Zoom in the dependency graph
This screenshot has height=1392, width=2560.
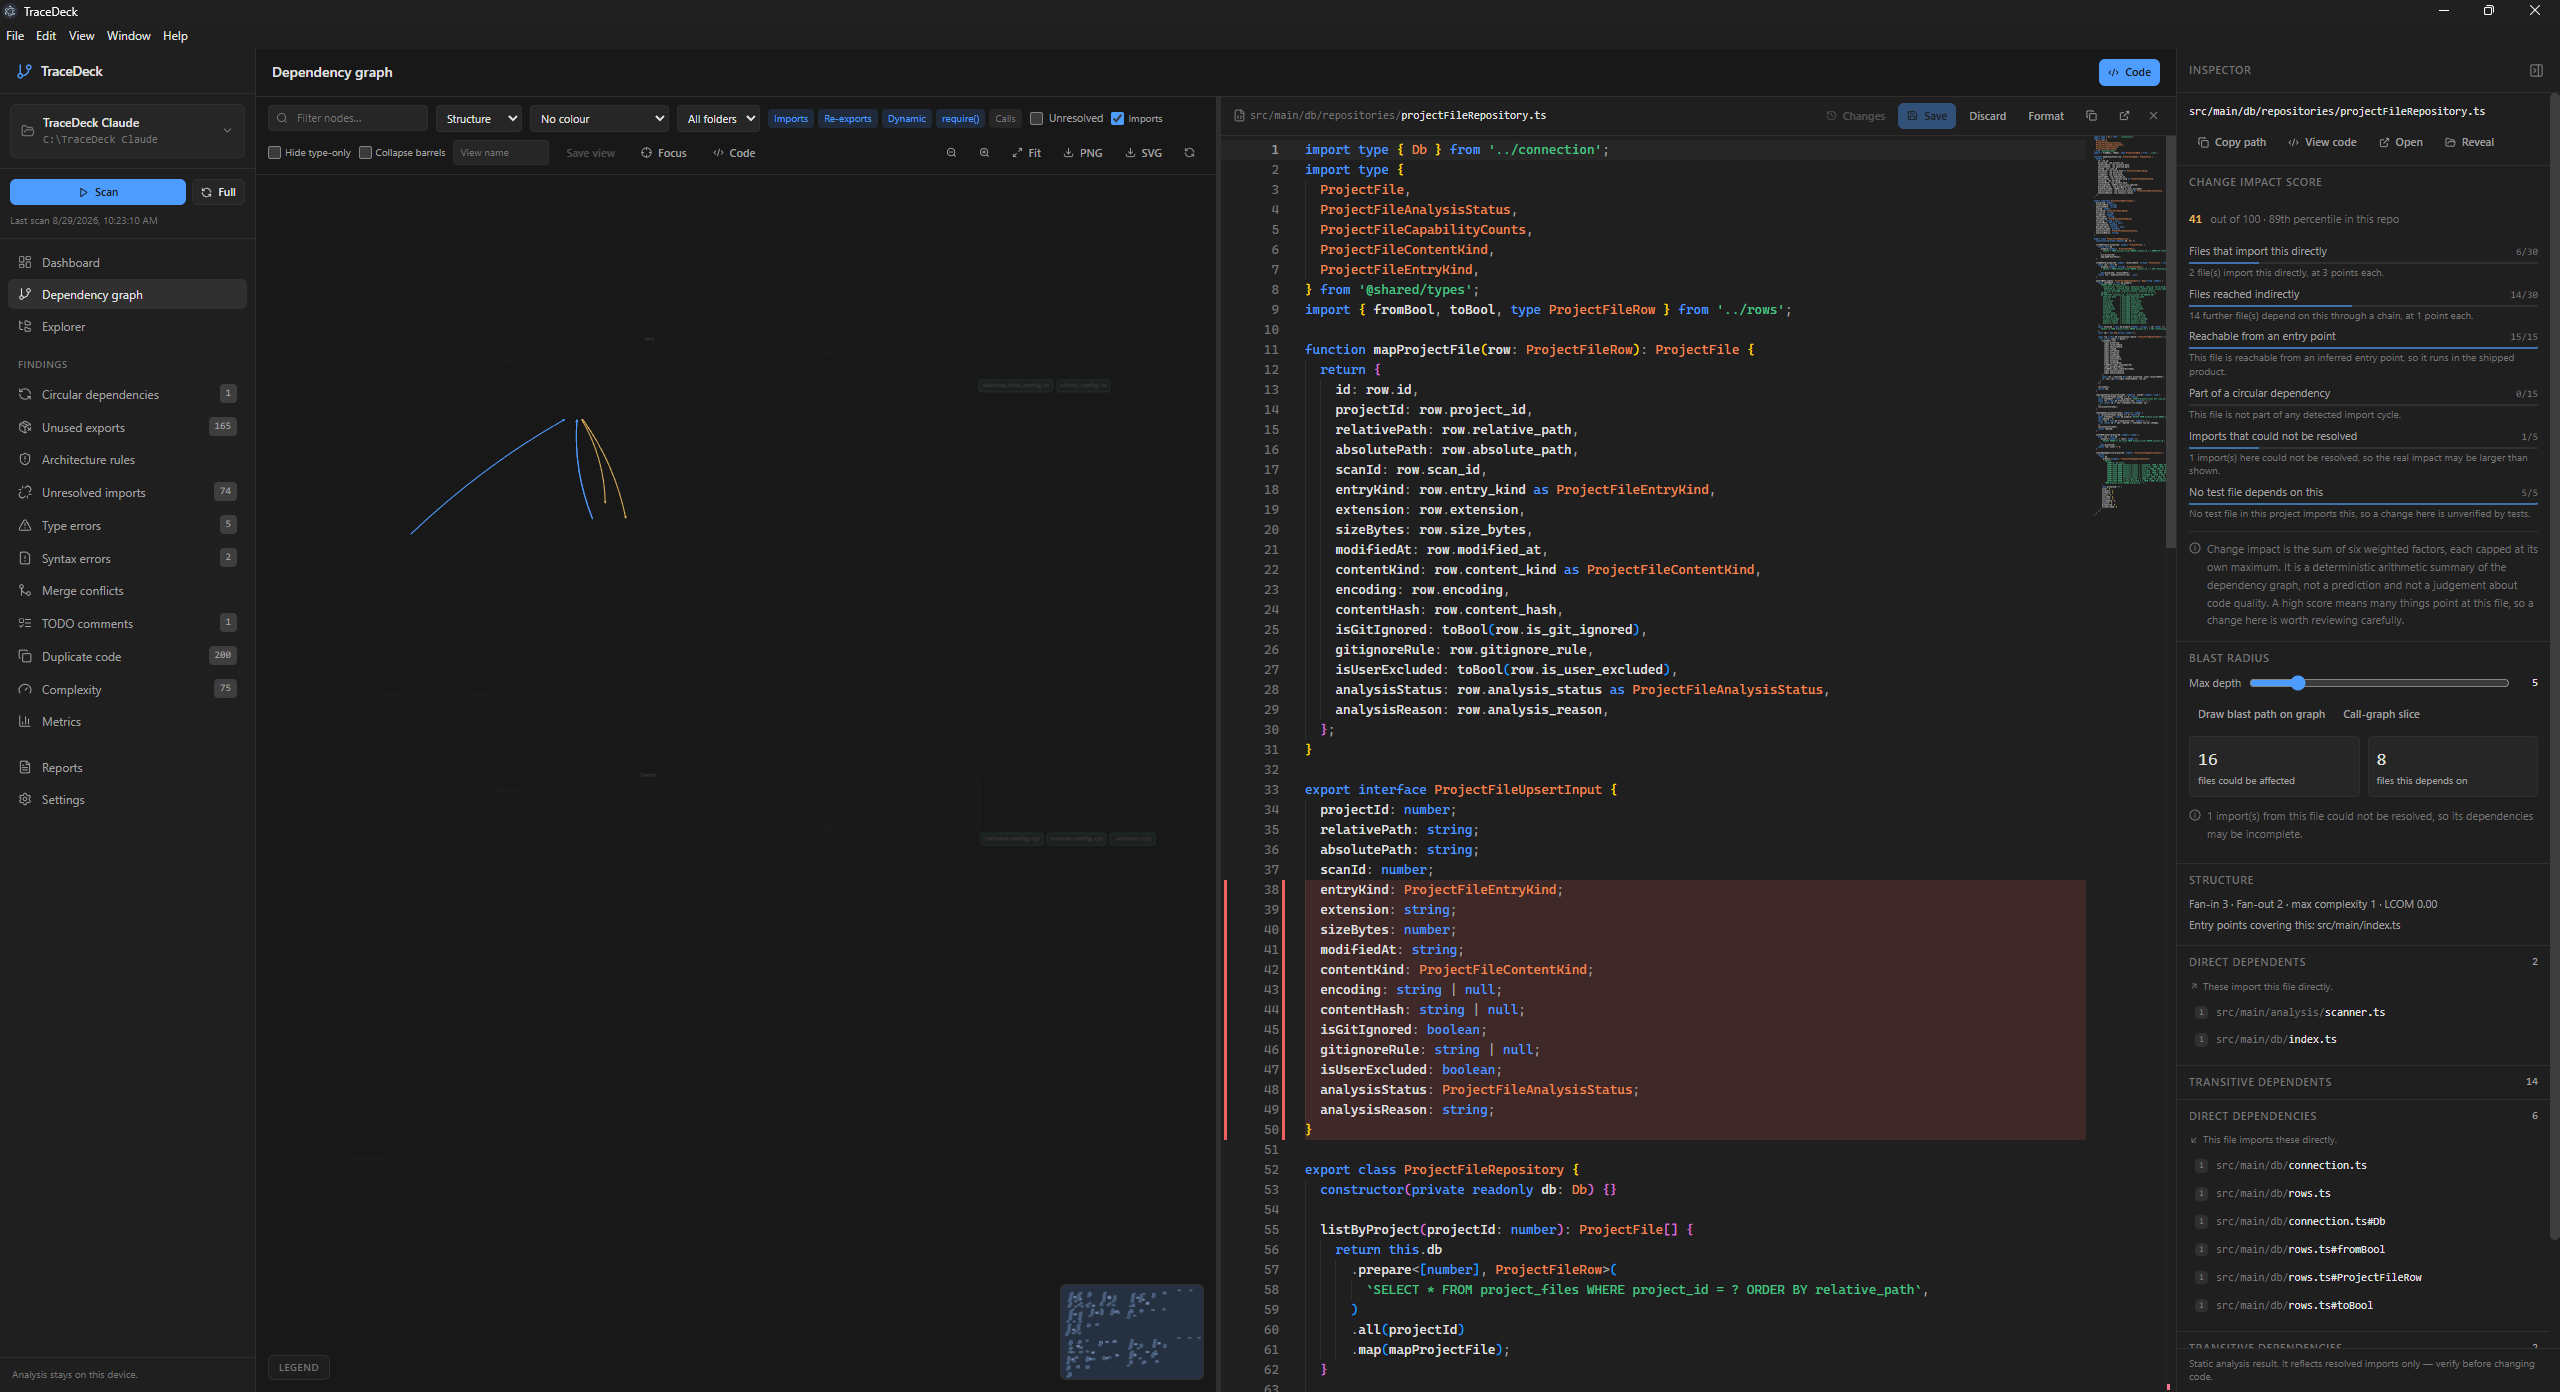pyautogui.click(x=984, y=153)
